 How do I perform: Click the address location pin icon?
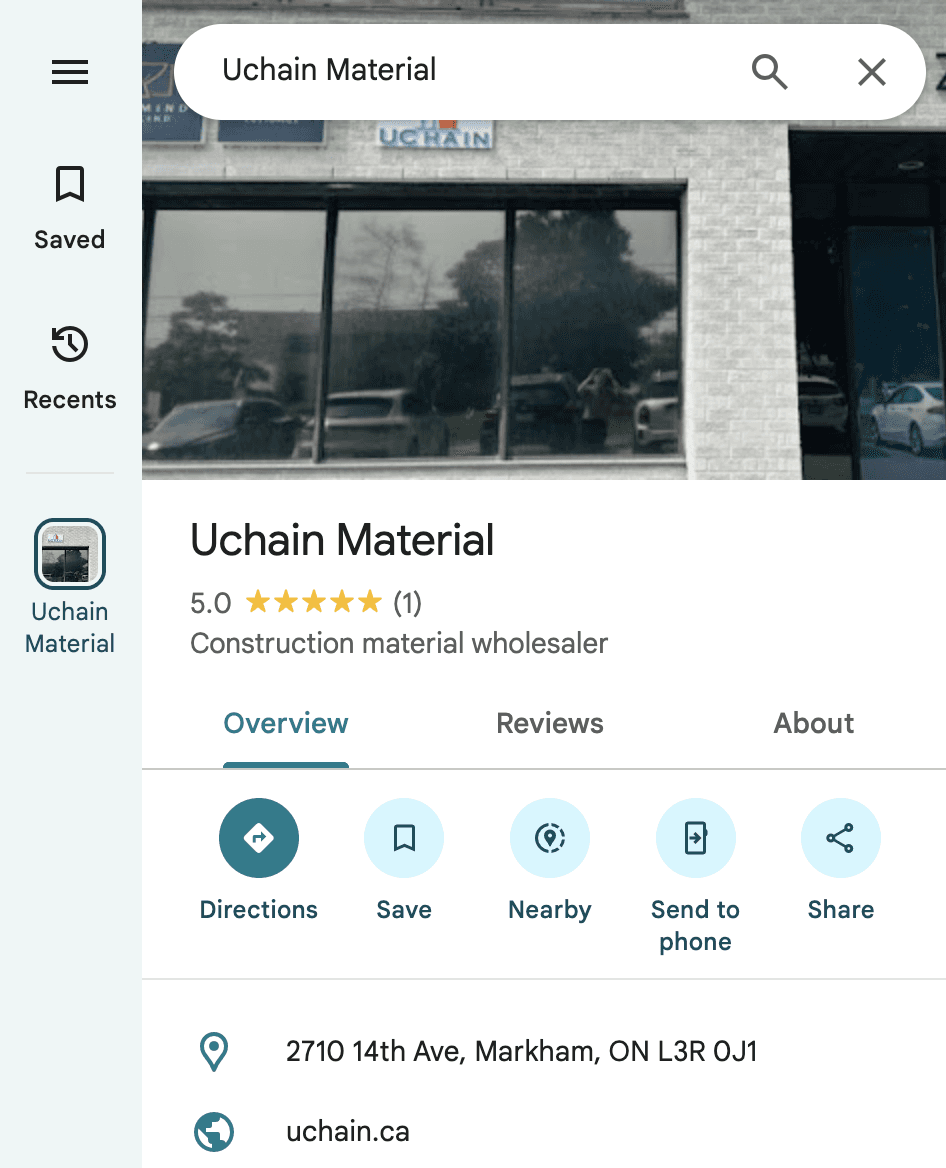214,1052
